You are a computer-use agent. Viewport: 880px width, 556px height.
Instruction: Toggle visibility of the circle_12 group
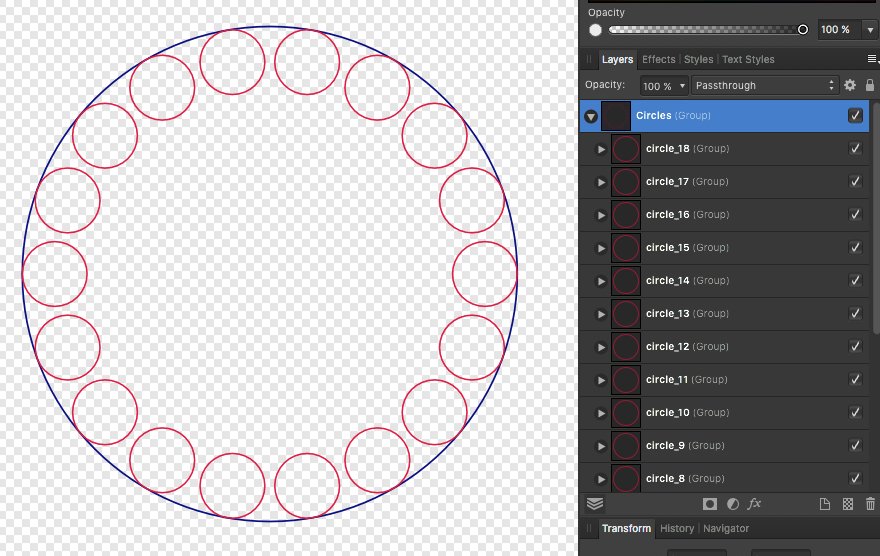click(855, 347)
